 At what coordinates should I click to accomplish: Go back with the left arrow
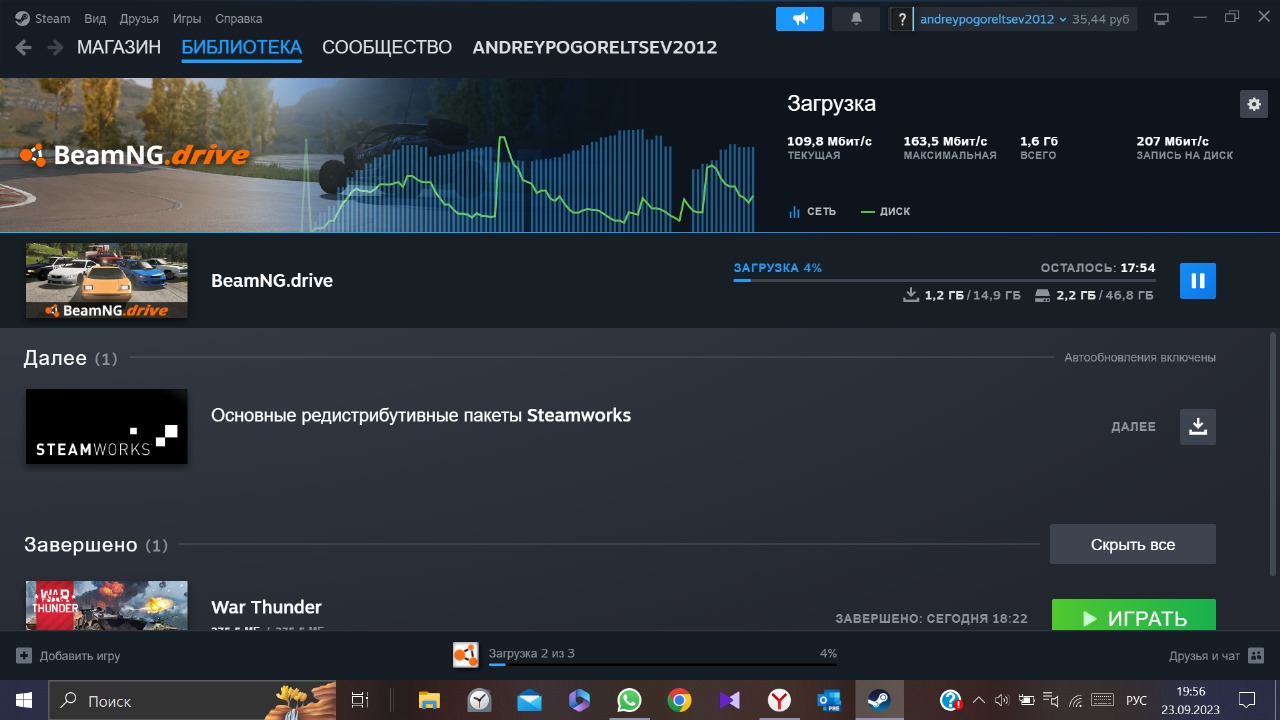coord(24,47)
